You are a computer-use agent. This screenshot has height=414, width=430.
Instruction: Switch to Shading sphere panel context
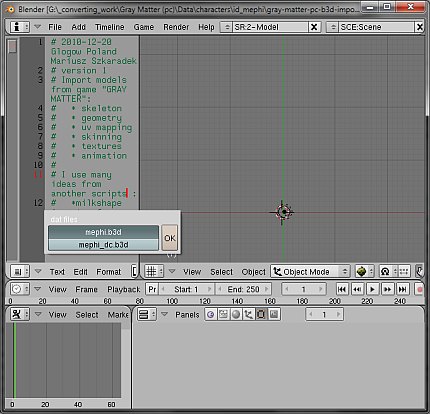(x=236, y=314)
